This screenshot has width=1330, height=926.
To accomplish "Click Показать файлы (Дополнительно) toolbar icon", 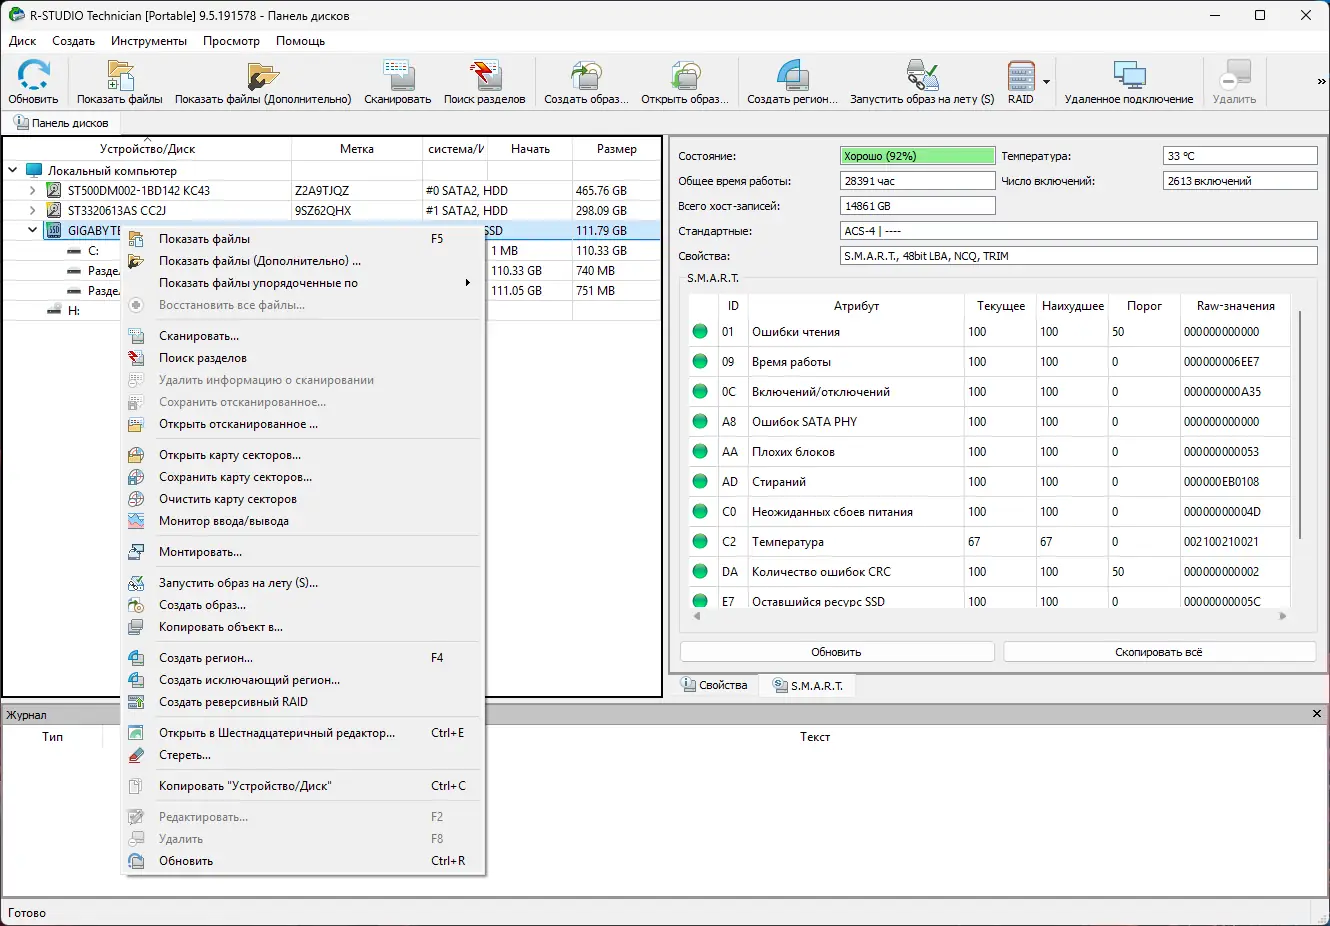I will coord(263,81).
